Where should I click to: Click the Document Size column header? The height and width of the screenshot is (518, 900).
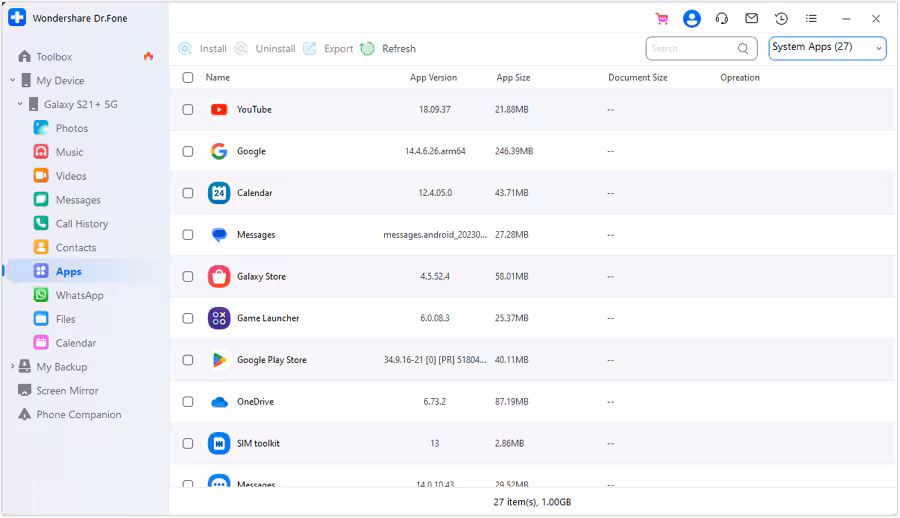(x=638, y=78)
